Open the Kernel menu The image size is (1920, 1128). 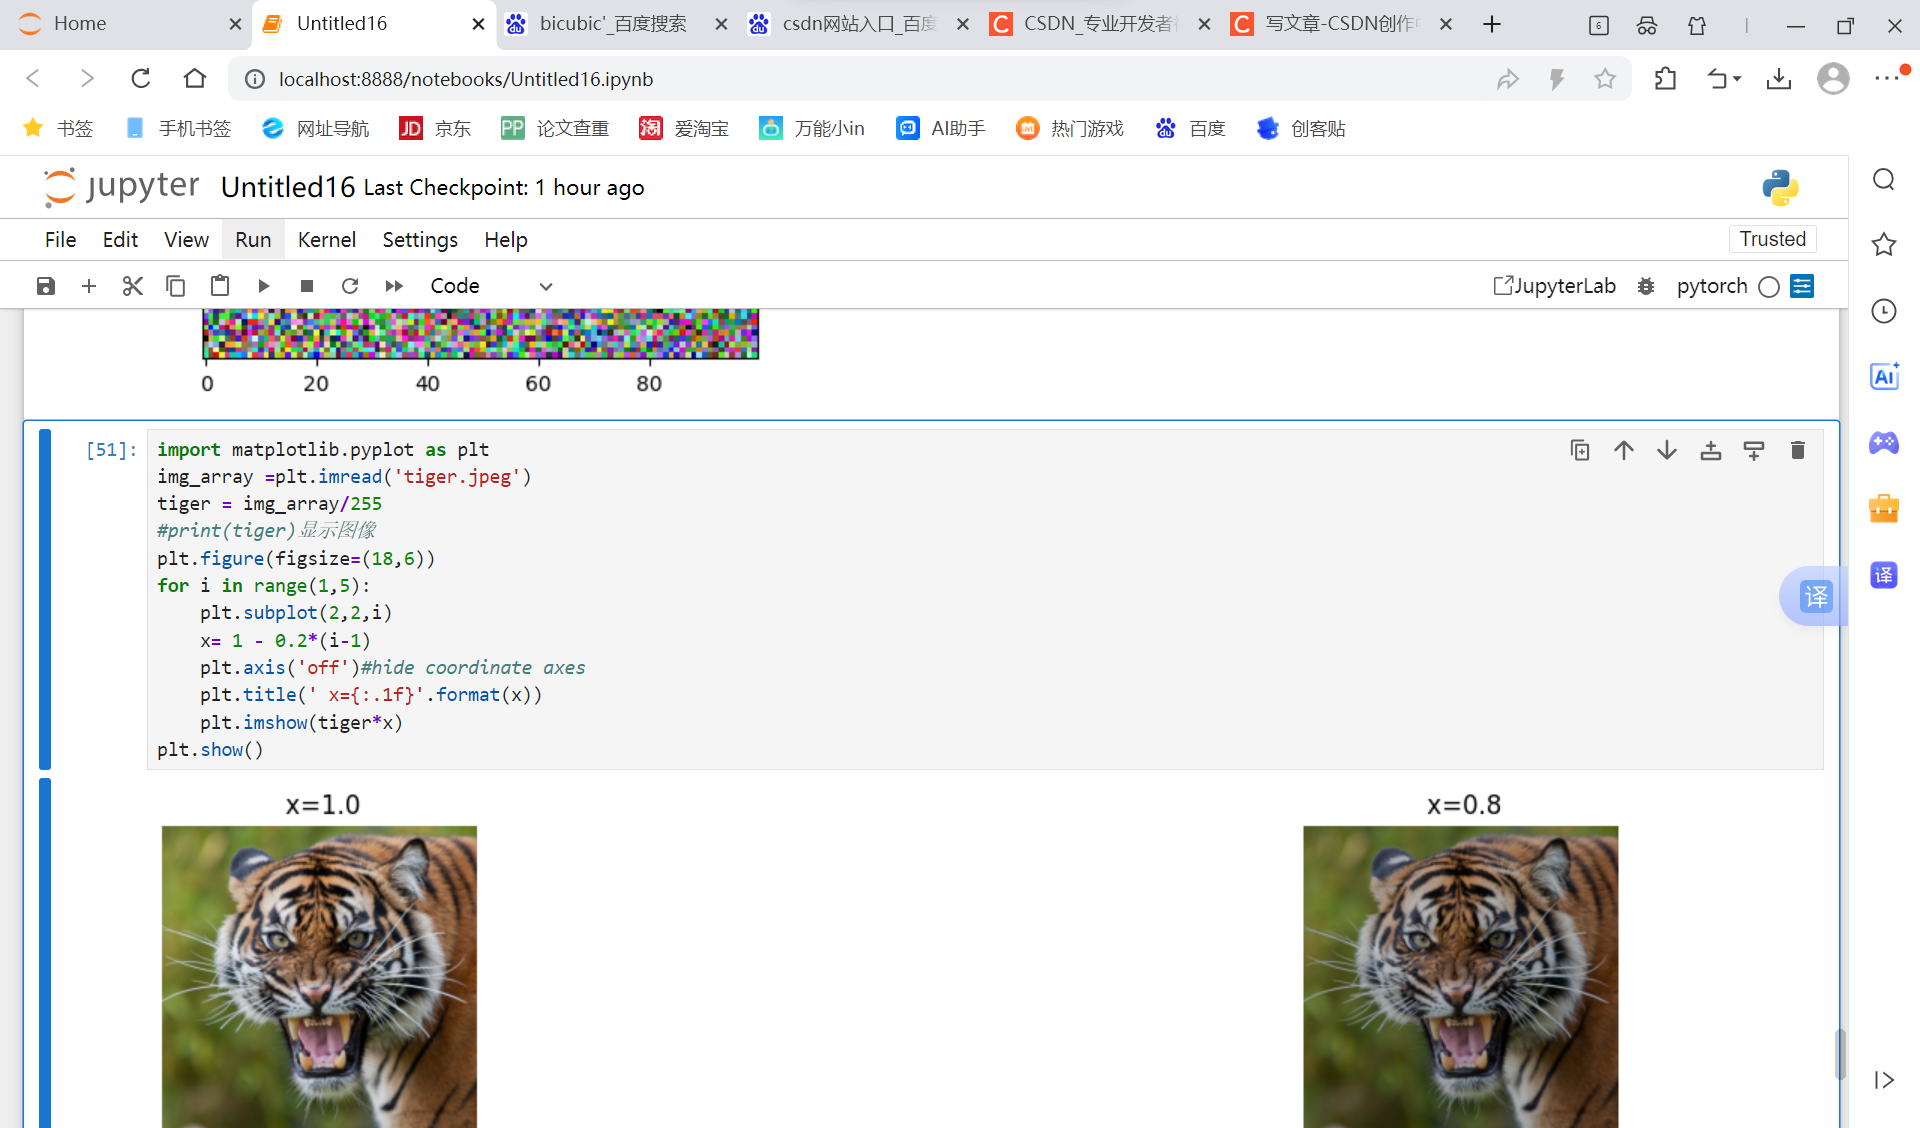click(326, 240)
